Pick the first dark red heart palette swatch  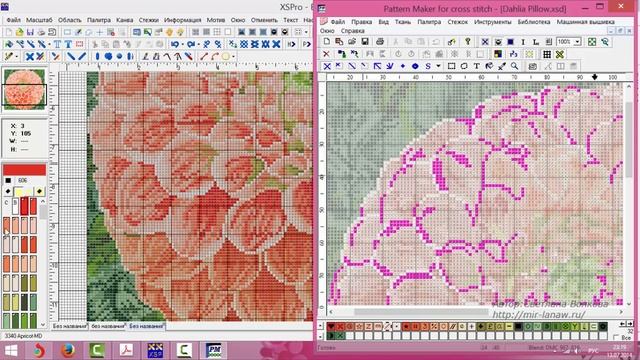tap(331, 327)
